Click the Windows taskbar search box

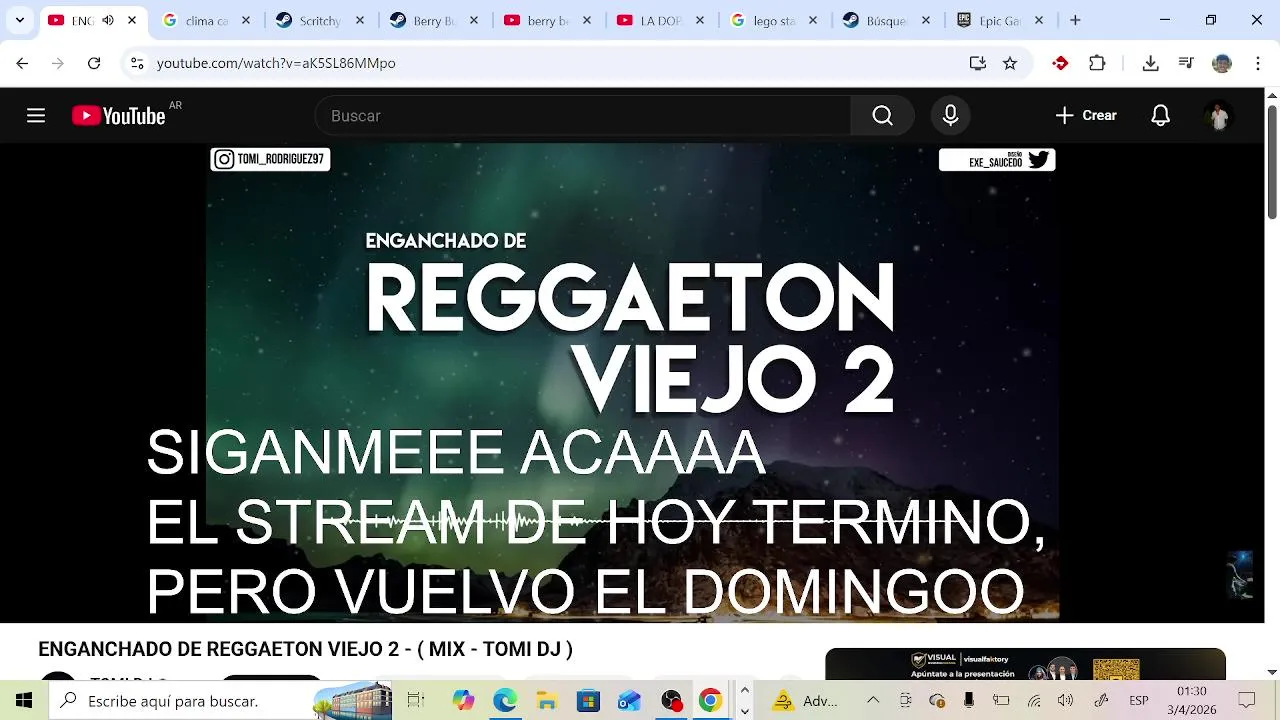(x=222, y=701)
